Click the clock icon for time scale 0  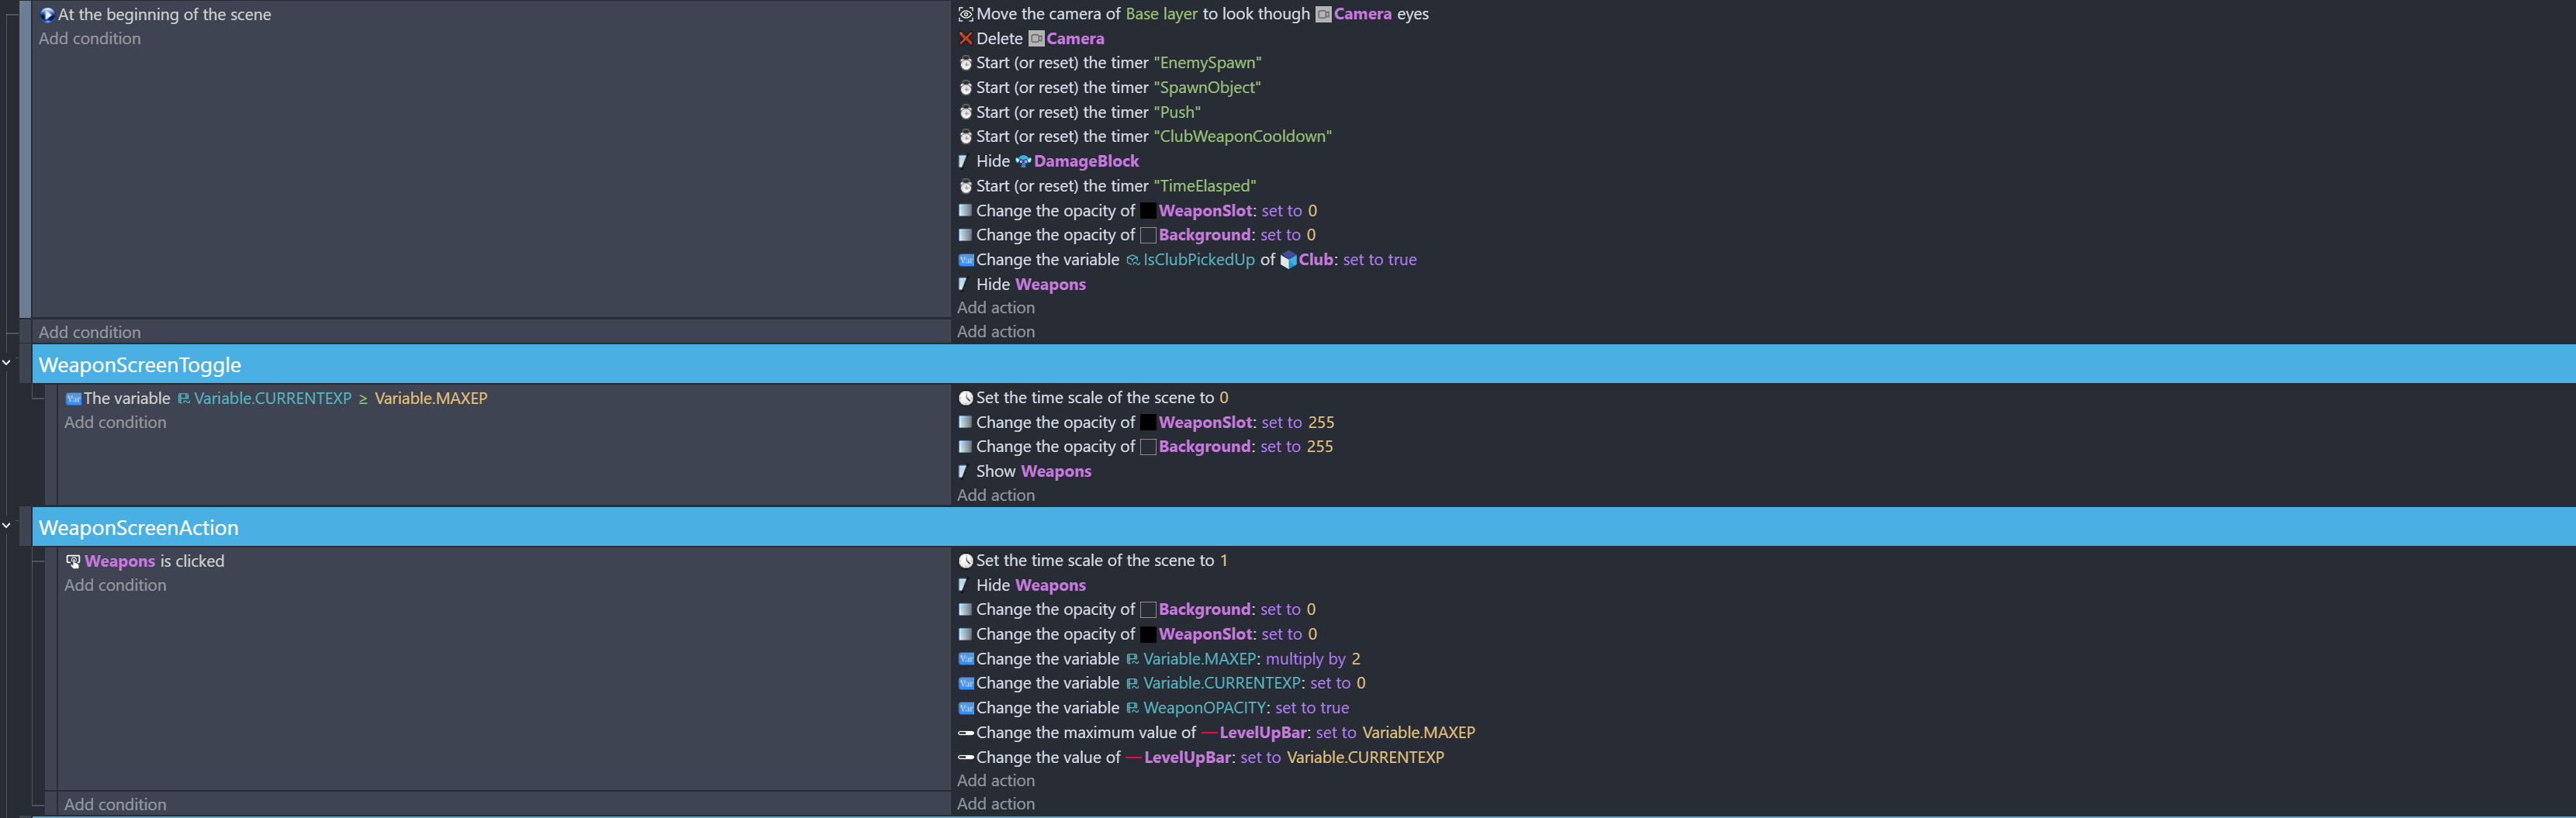click(965, 398)
